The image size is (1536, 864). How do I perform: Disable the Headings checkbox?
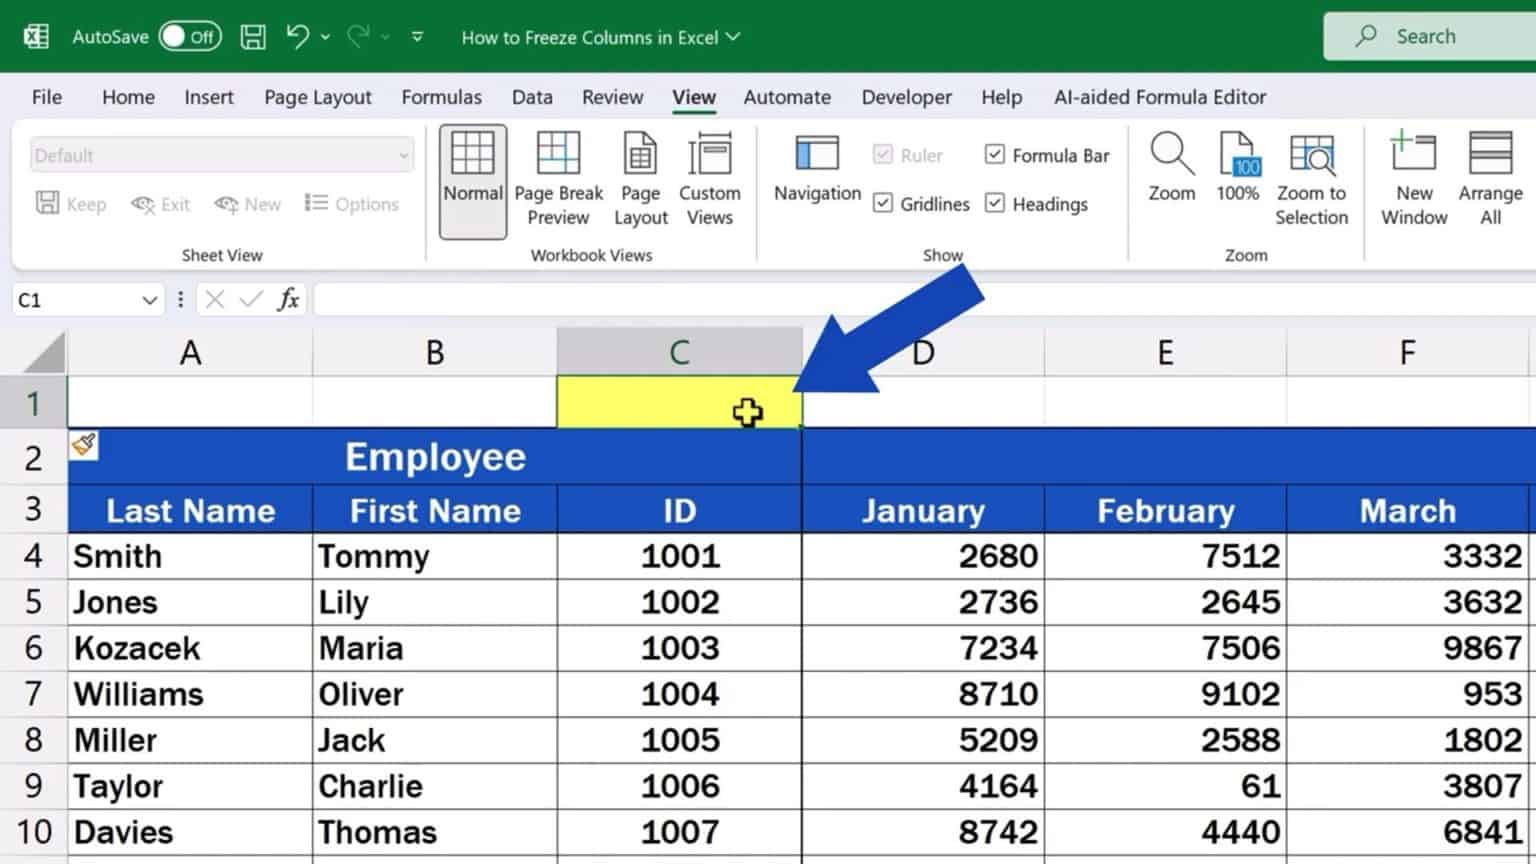pos(995,203)
